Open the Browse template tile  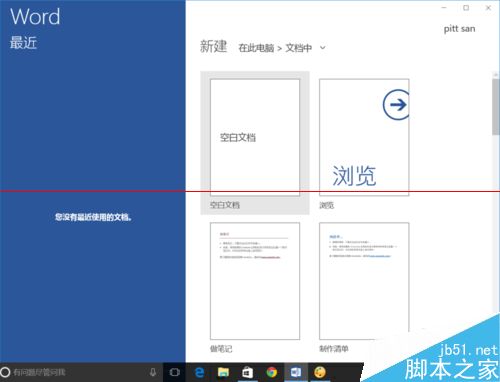(364, 137)
